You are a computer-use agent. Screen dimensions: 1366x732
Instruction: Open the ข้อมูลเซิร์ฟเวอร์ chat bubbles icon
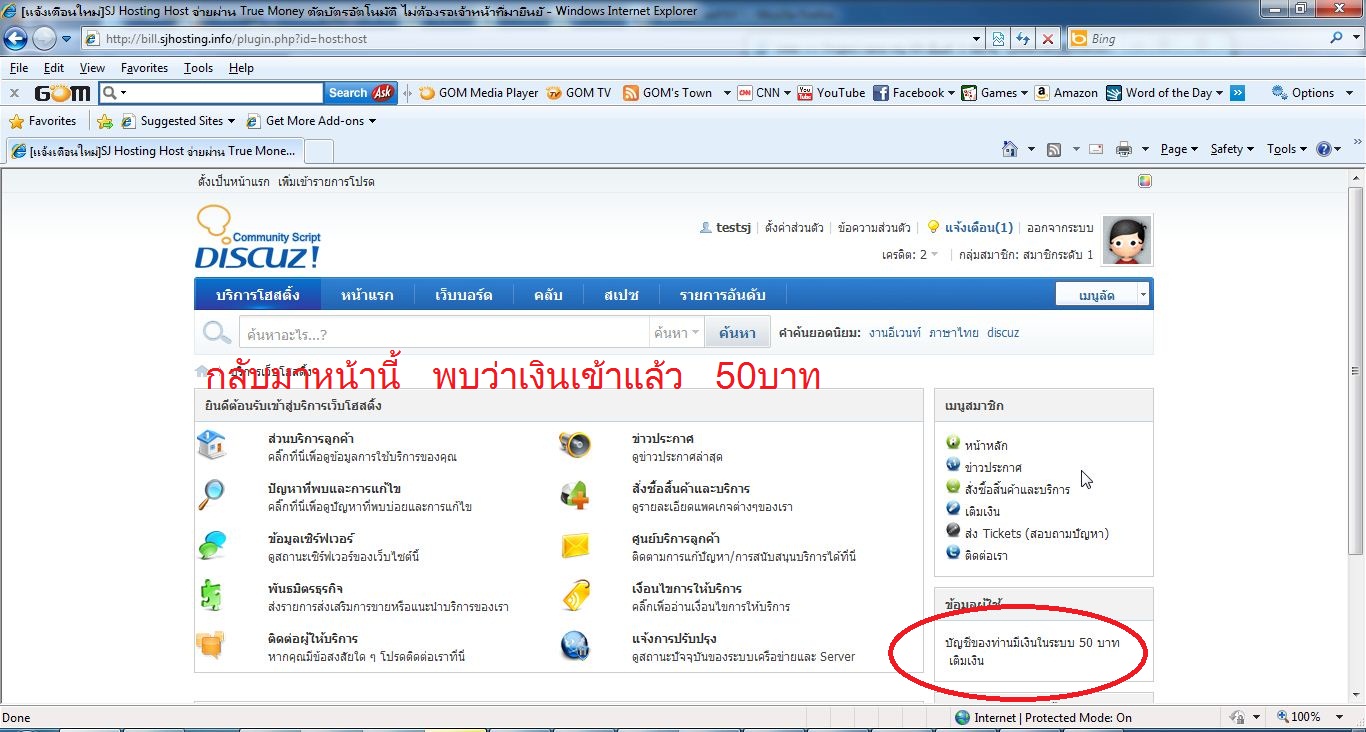coord(212,545)
